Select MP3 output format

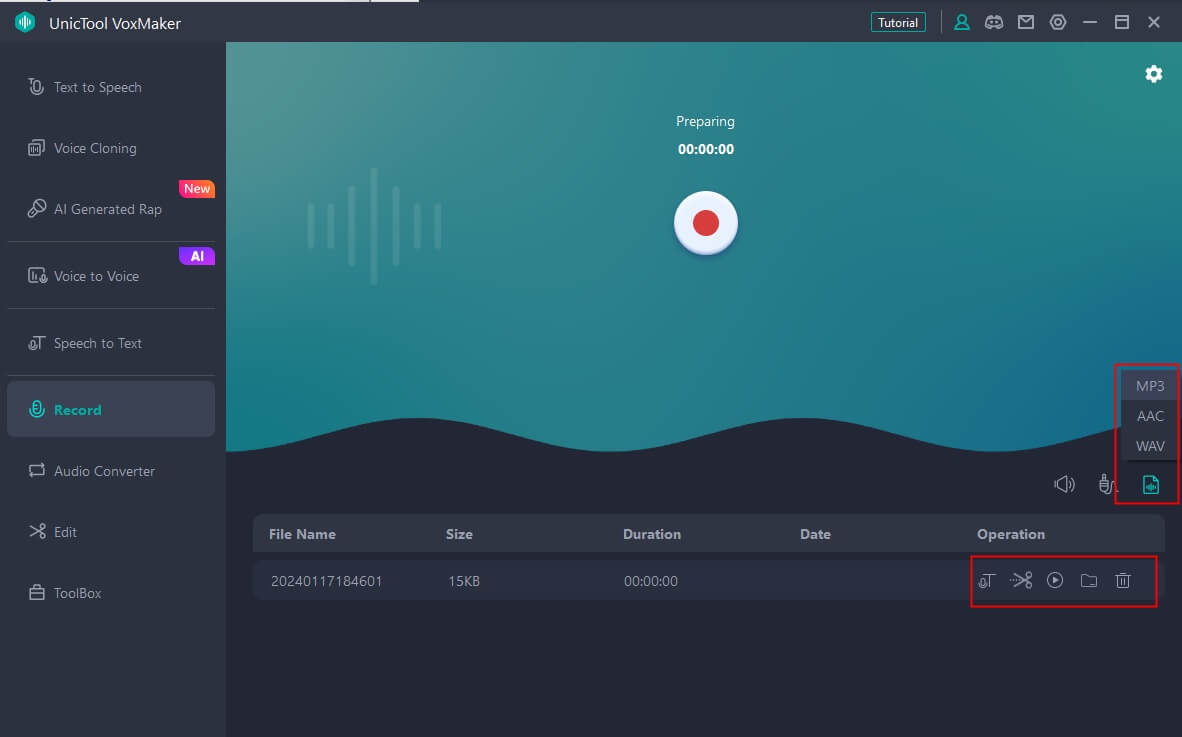point(1150,386)
